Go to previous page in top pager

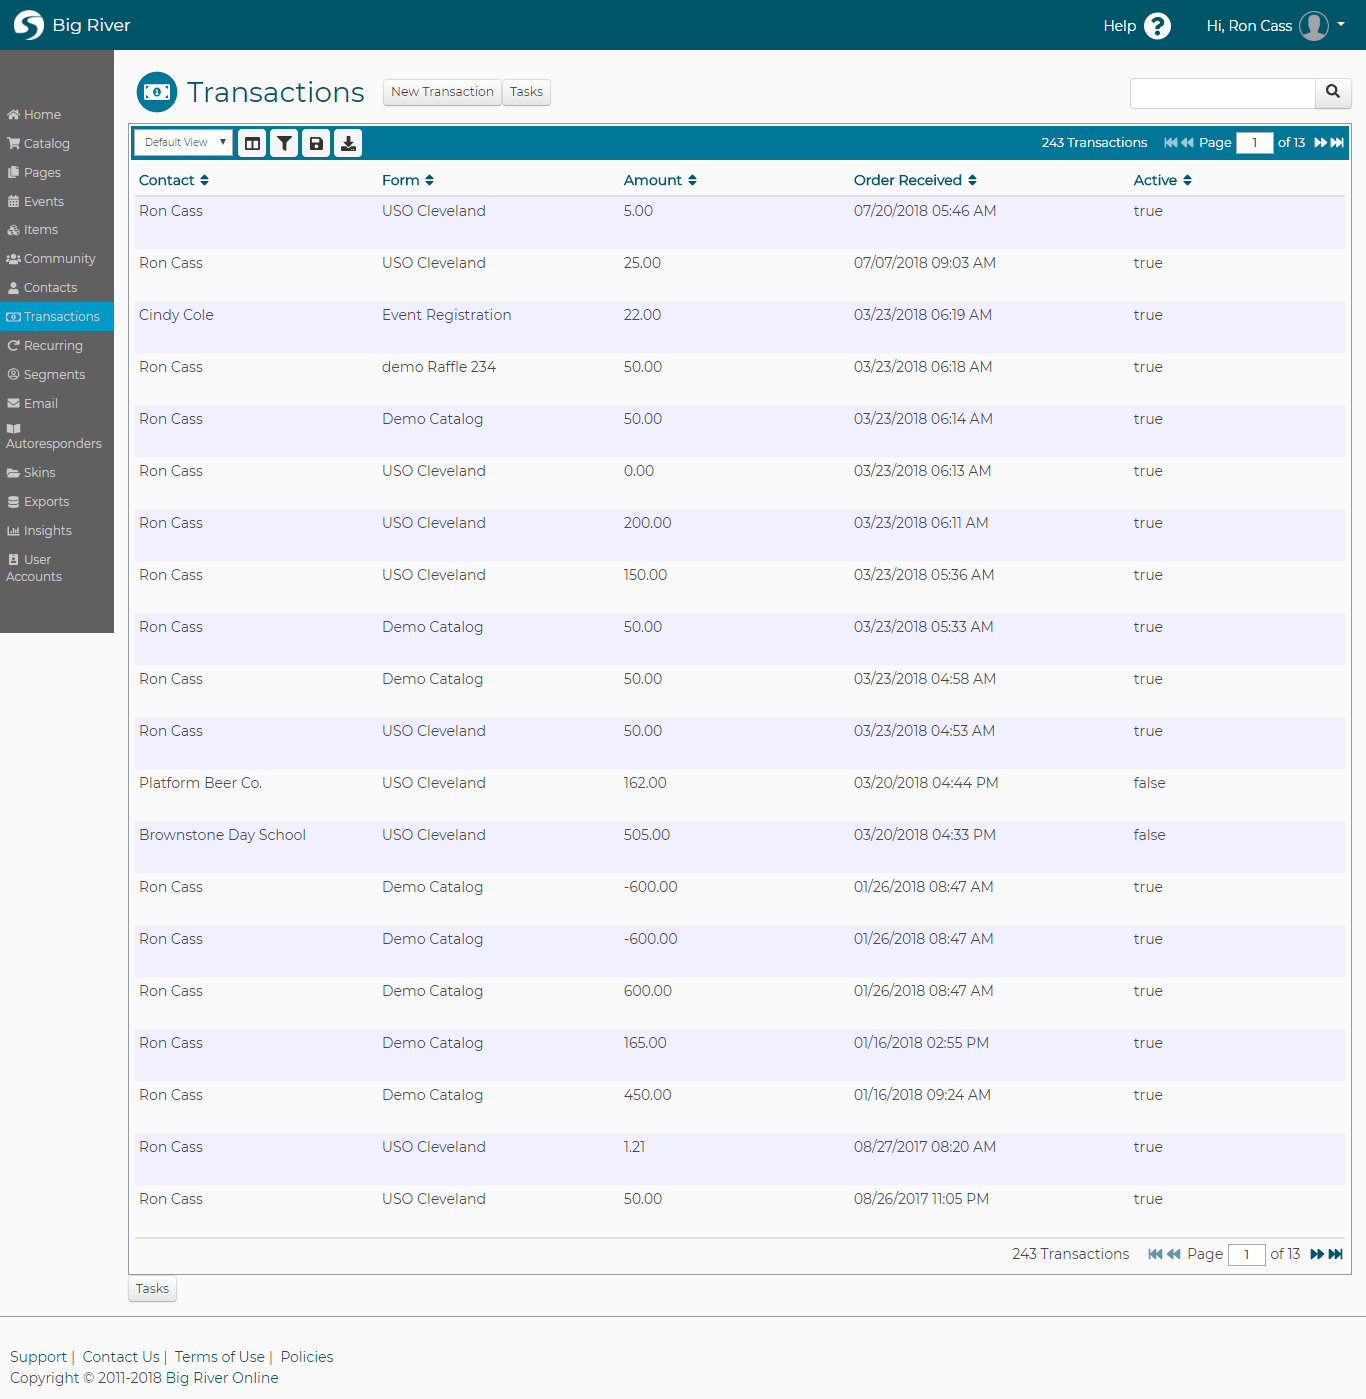[1187, 143]
